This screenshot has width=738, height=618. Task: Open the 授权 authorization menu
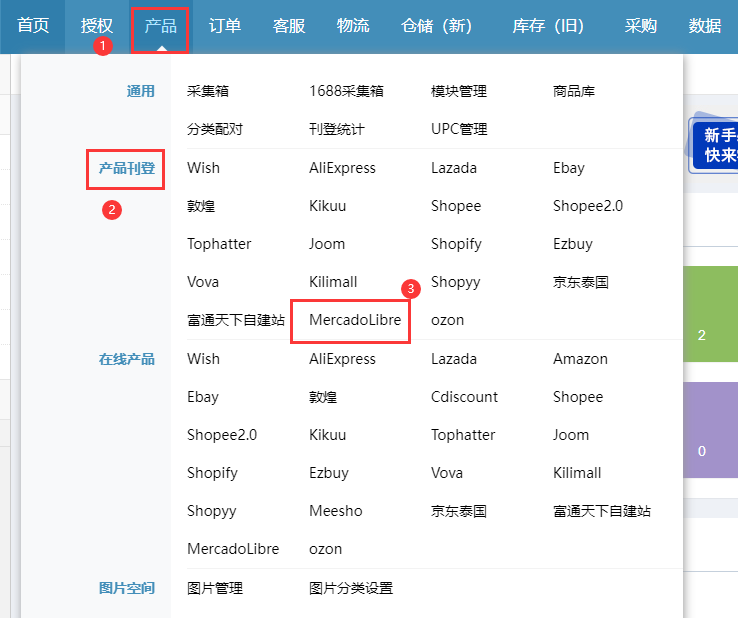(x=96, y=25)
